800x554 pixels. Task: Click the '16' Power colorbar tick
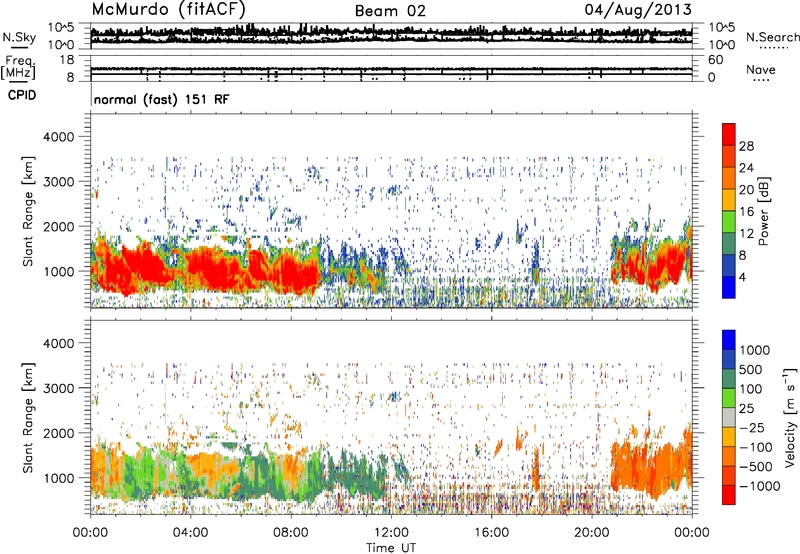(x=746, y=212)
